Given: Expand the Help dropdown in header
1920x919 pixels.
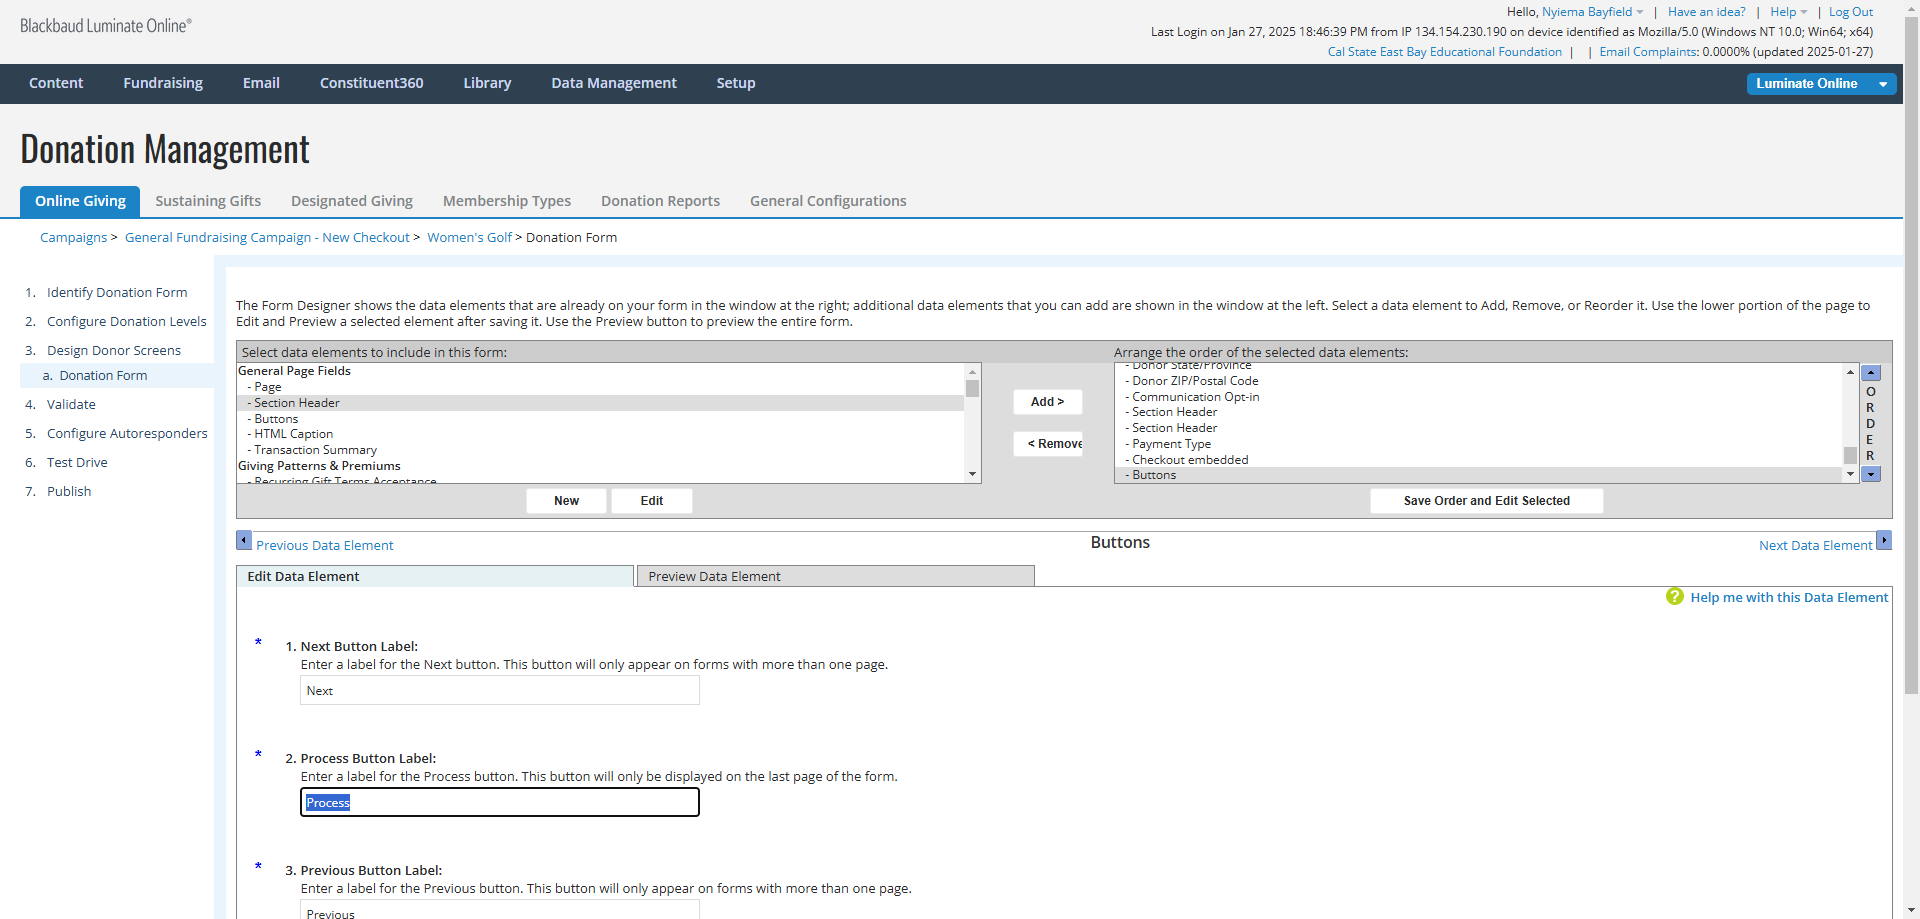Looking at the screenshot, I should 1788,12.
